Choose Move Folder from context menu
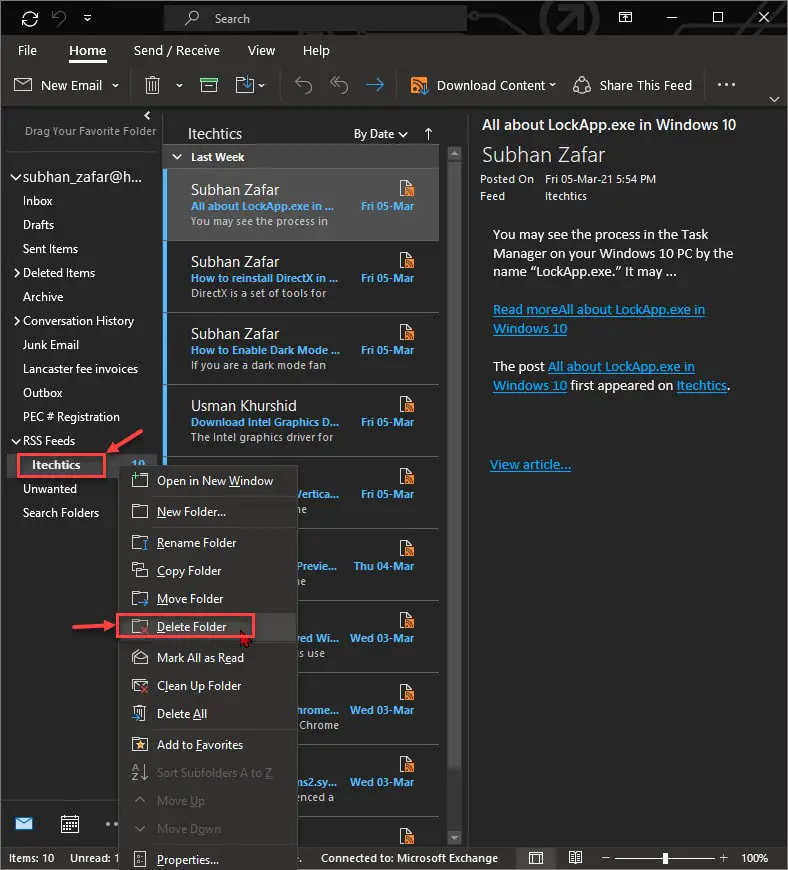788x870 pixels. coord(208,599)
